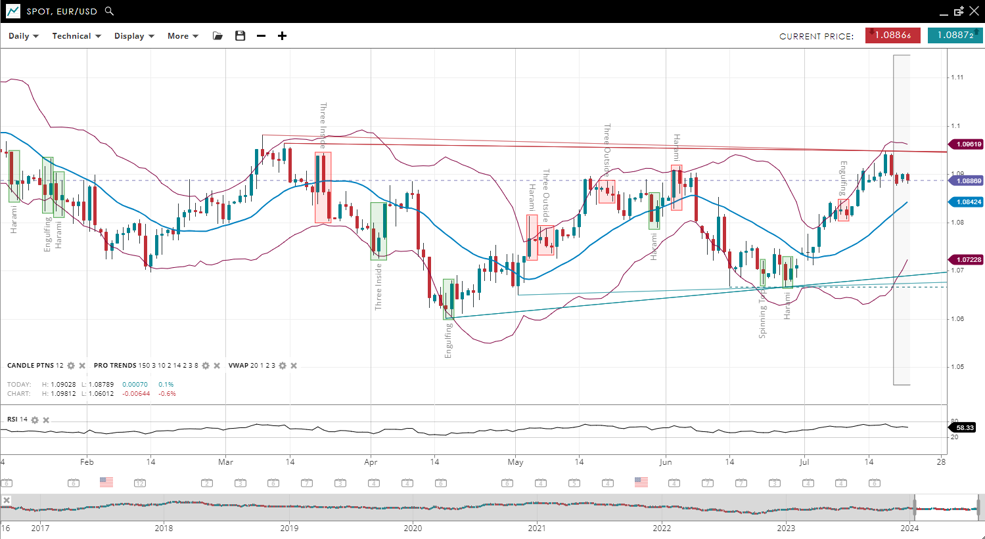The image size is (985, 539).
Task: Click the teal buy price 1.0887 button
Action: pos(954,35)
